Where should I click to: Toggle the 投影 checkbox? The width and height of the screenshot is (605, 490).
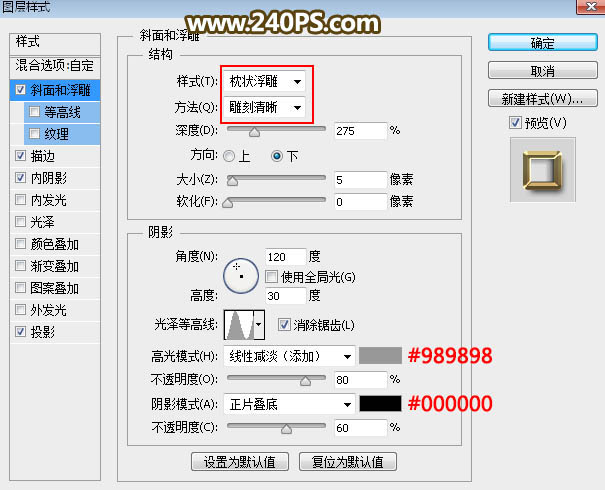20,332
